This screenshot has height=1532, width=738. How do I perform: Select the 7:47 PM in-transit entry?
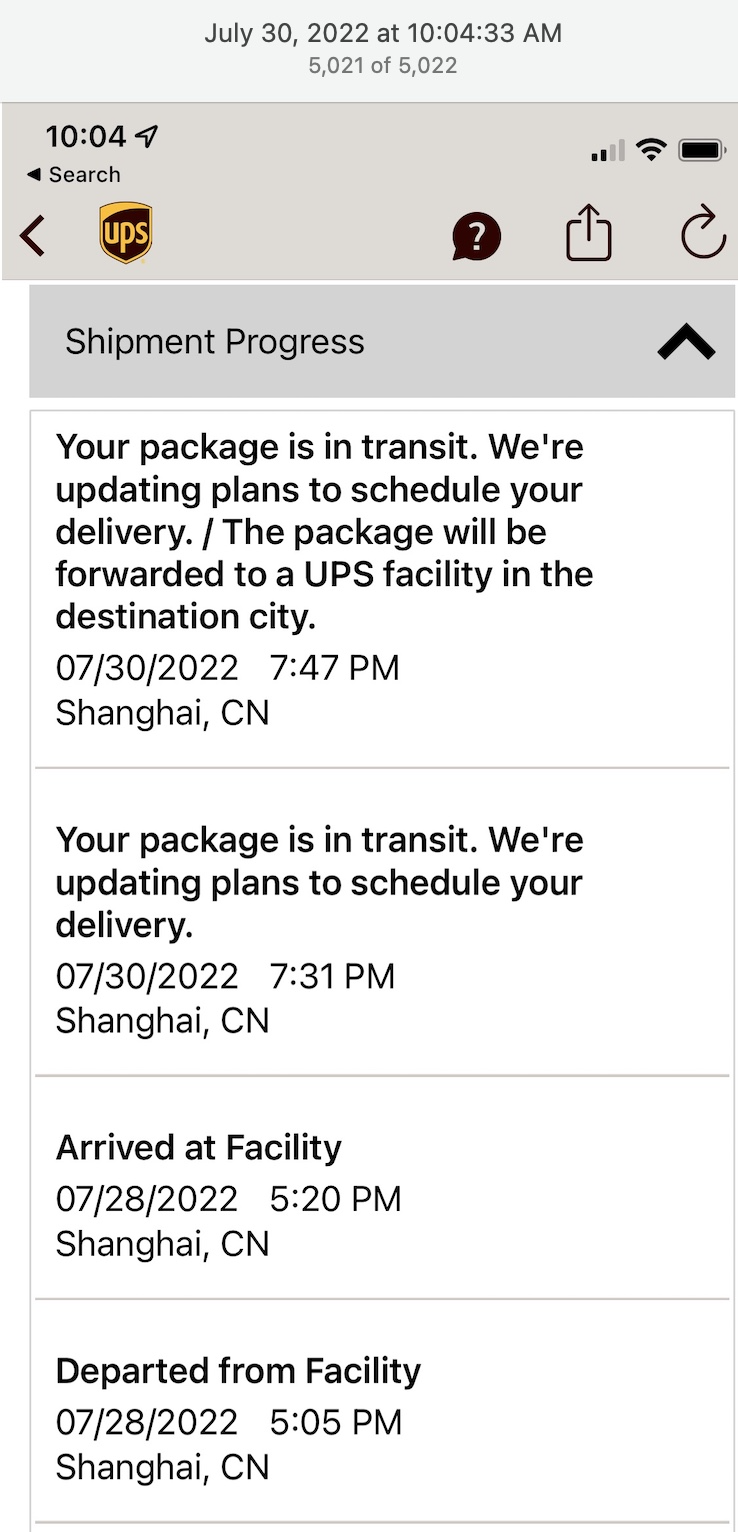pyautogui.click(x=382, y=589)
